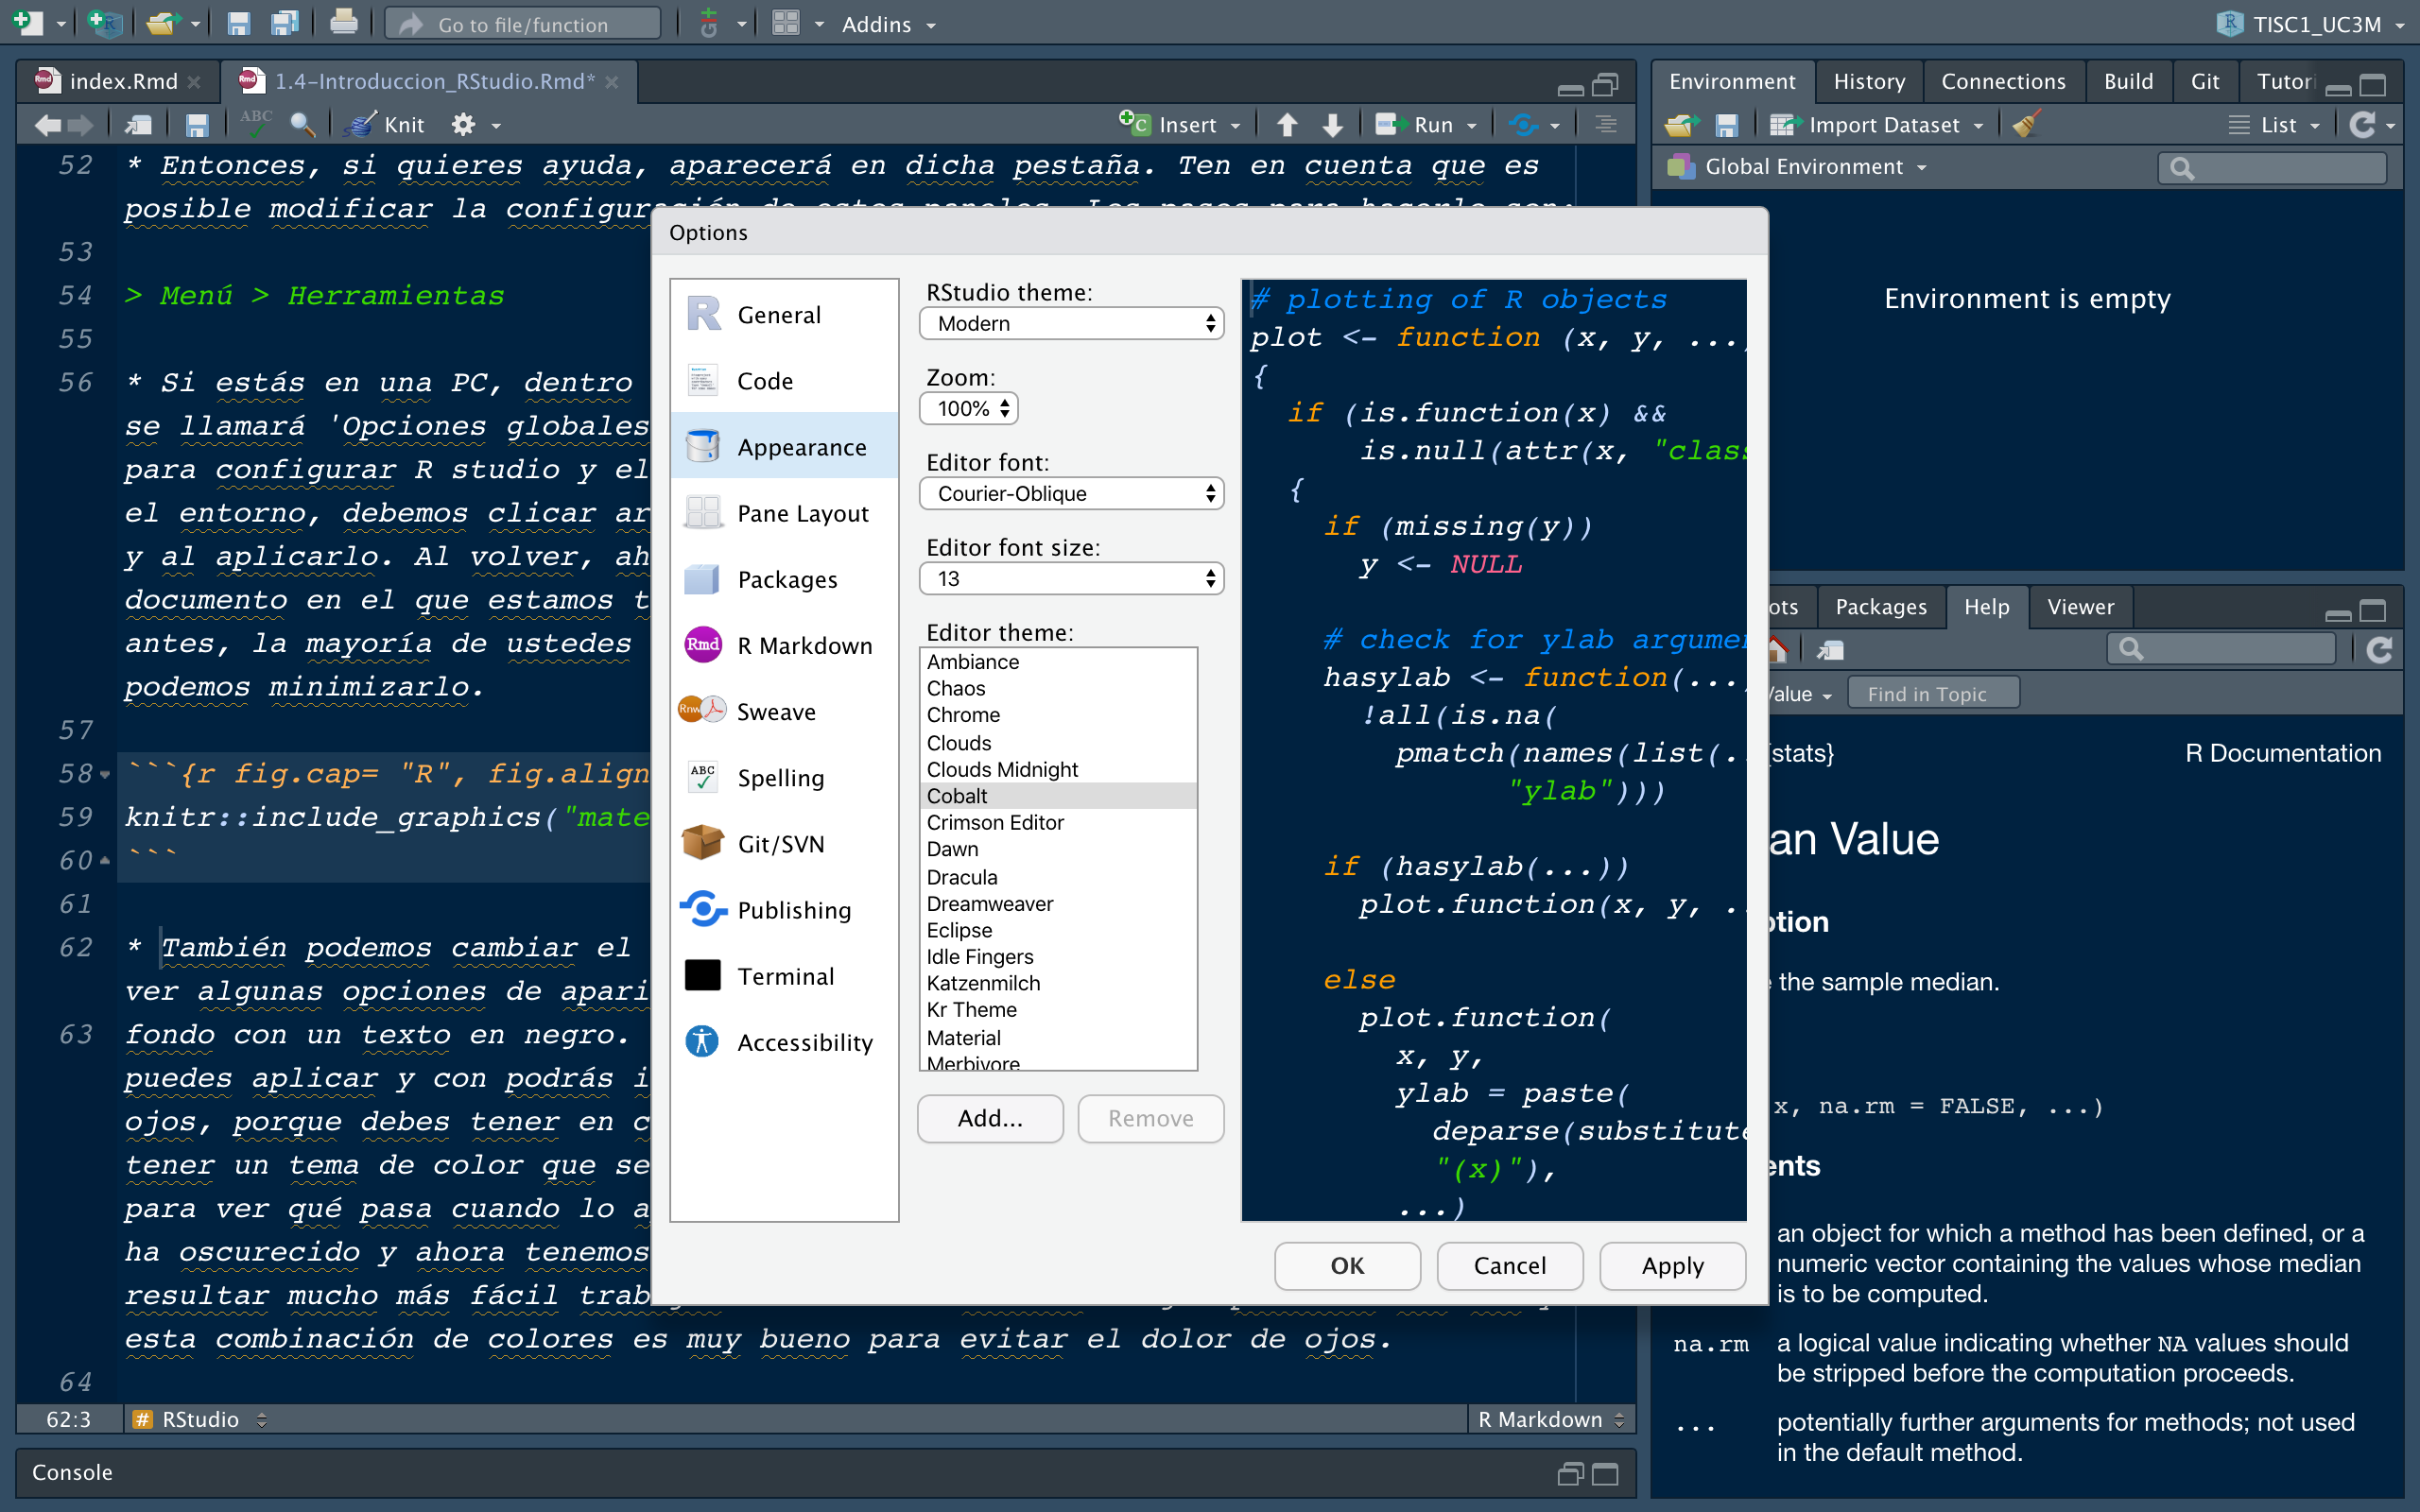The height and width of the screenshot is (1512, 2420).
Task: Click the workspace panes grid icon
Action: click(786, 23)
